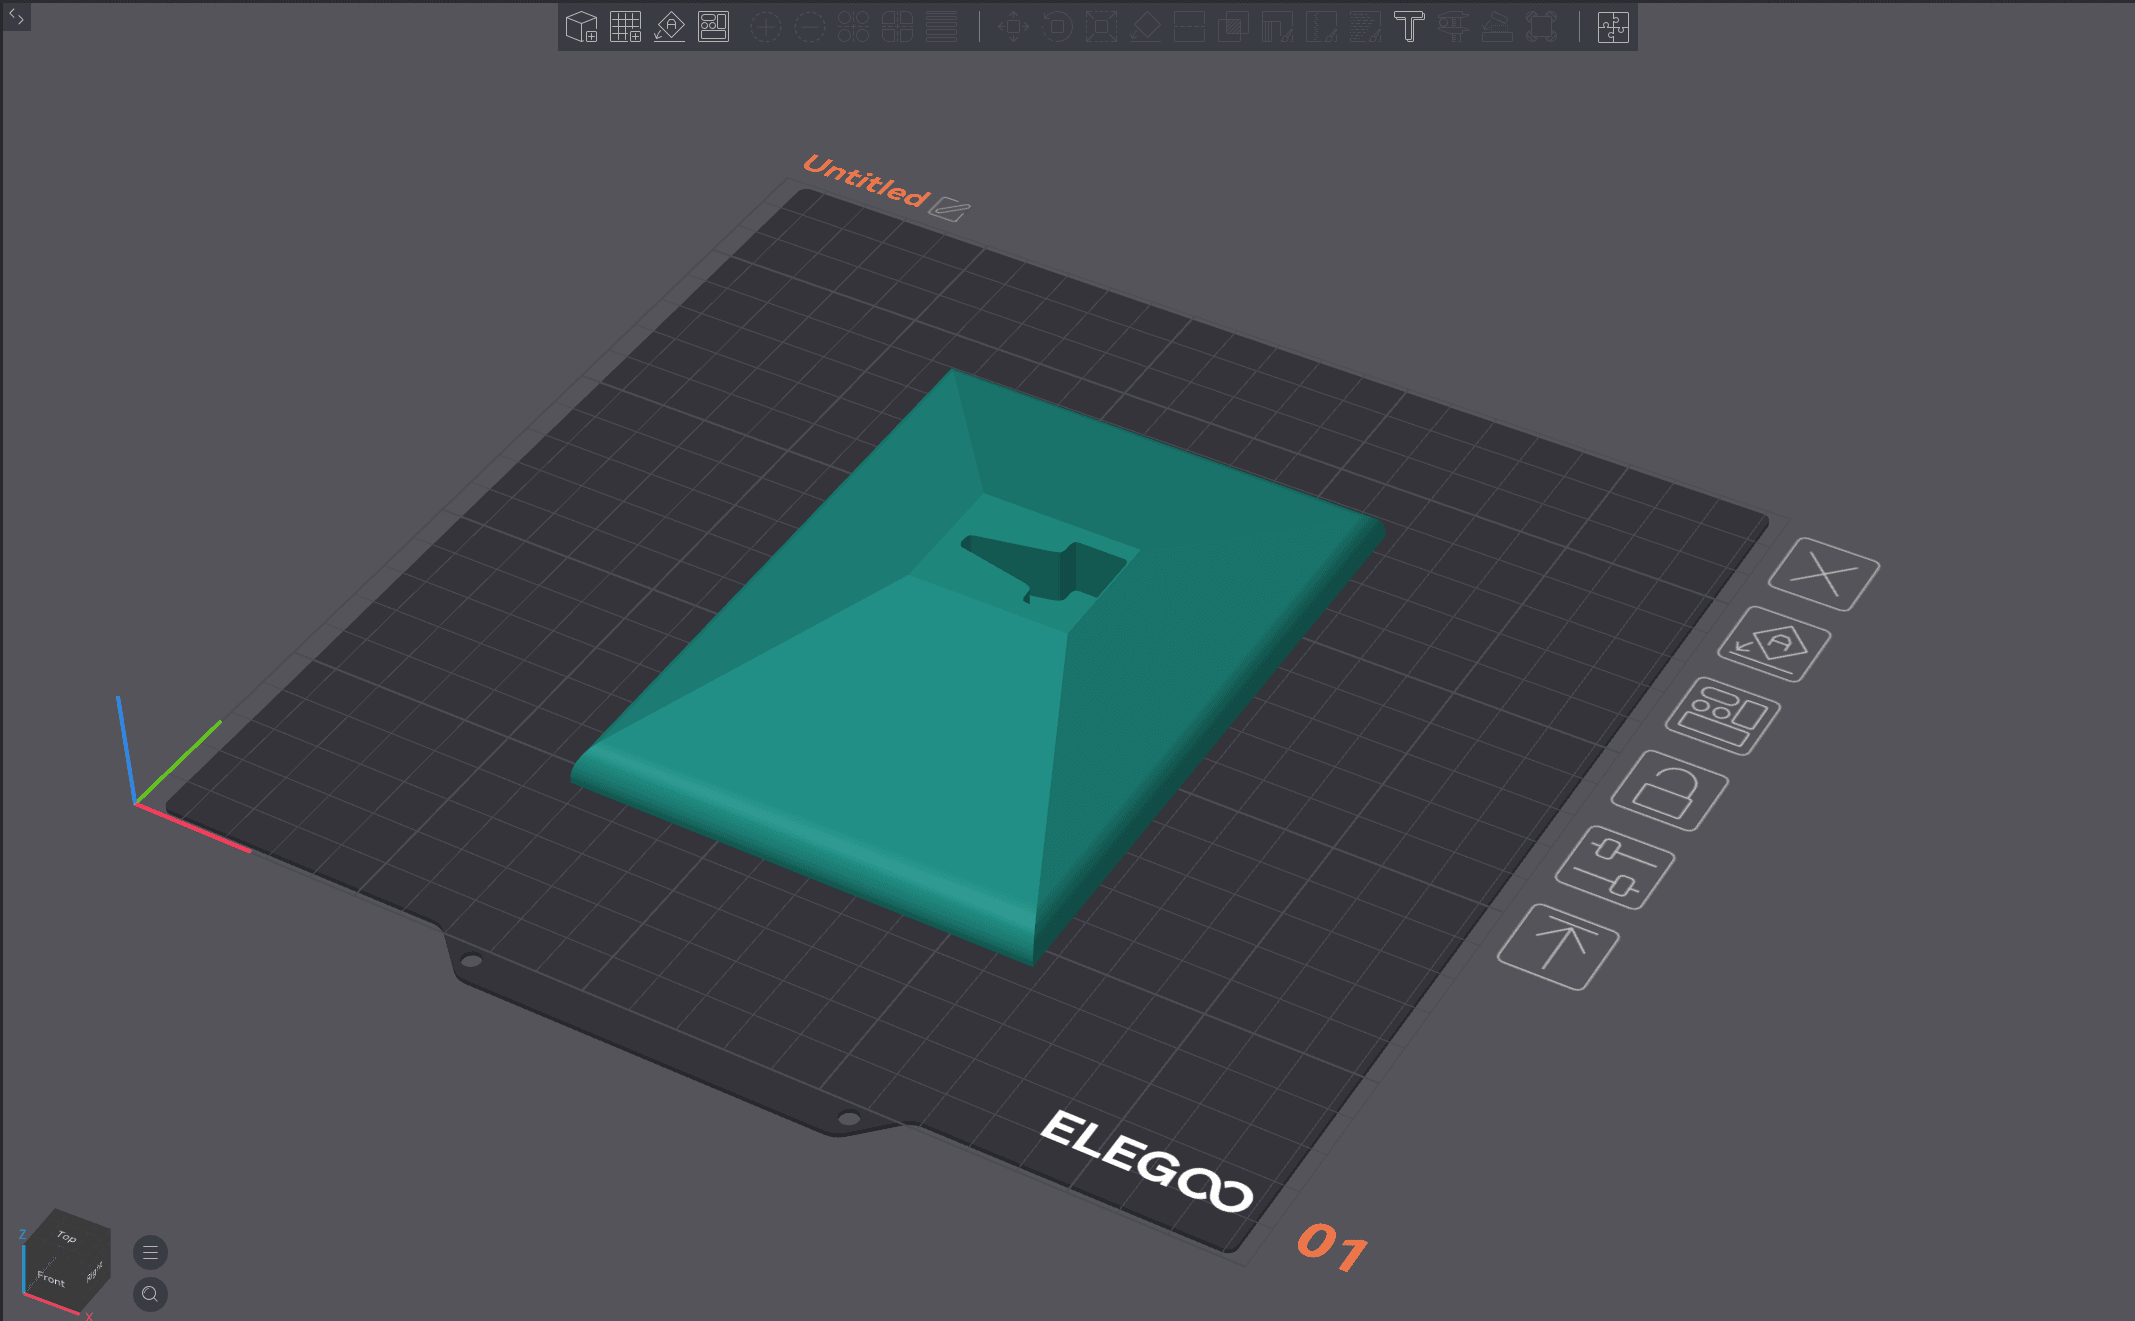Open plate settings sliders icon
Image resolution: width=2135 pixels, height=1321 pixels.
coord(1614,868)
